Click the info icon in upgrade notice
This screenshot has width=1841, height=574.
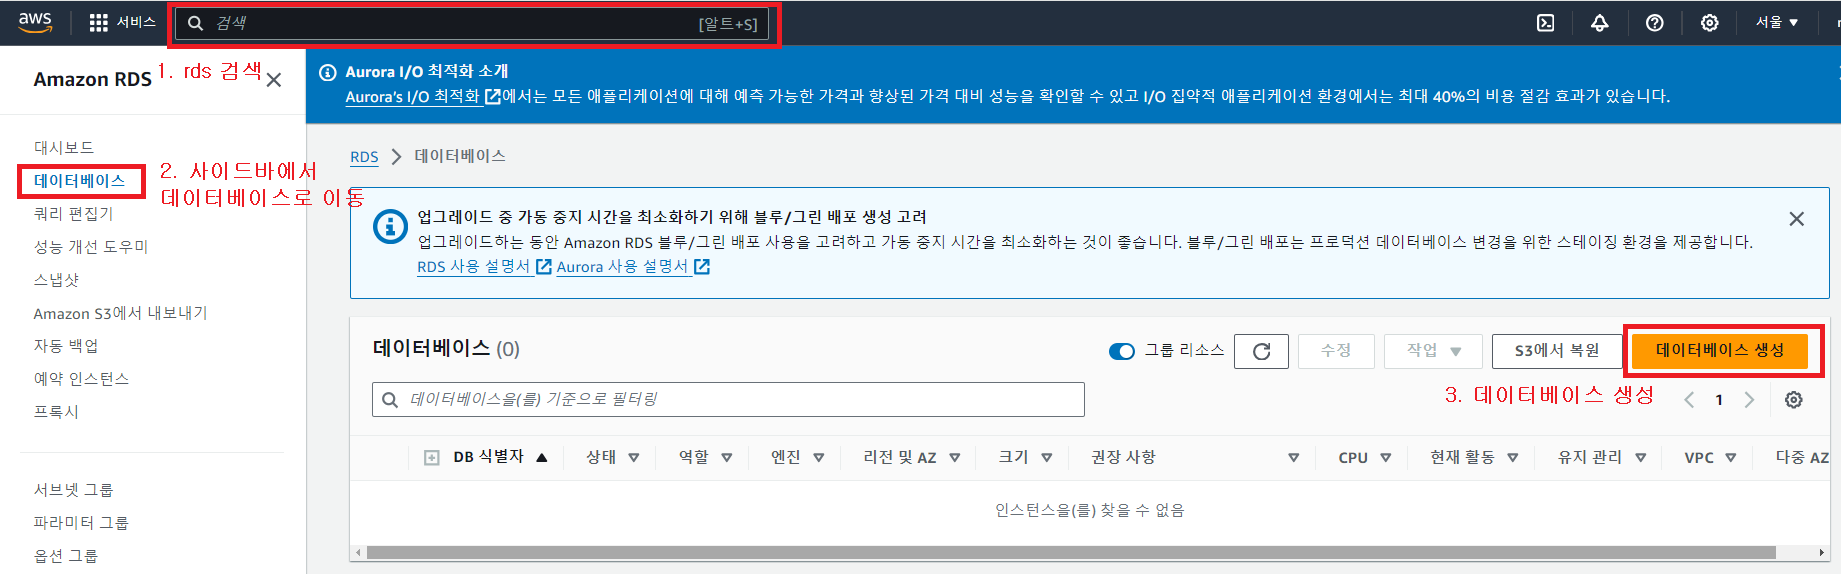click(390, 227)
